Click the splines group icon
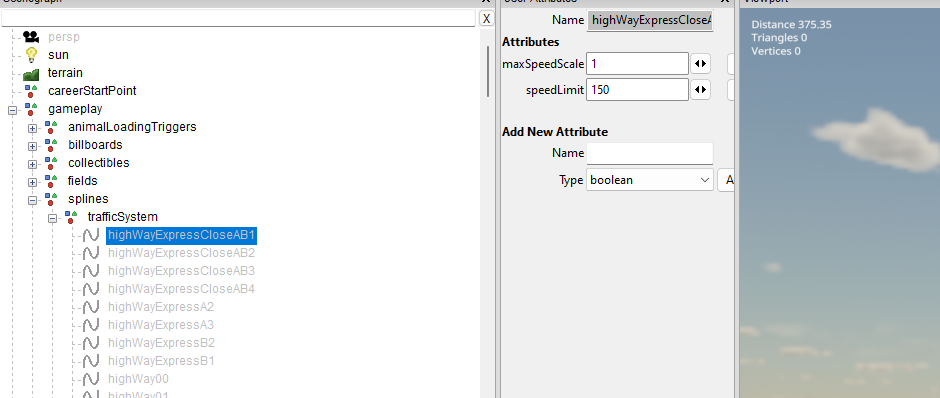The image size is (940, 398). (51, 199)
